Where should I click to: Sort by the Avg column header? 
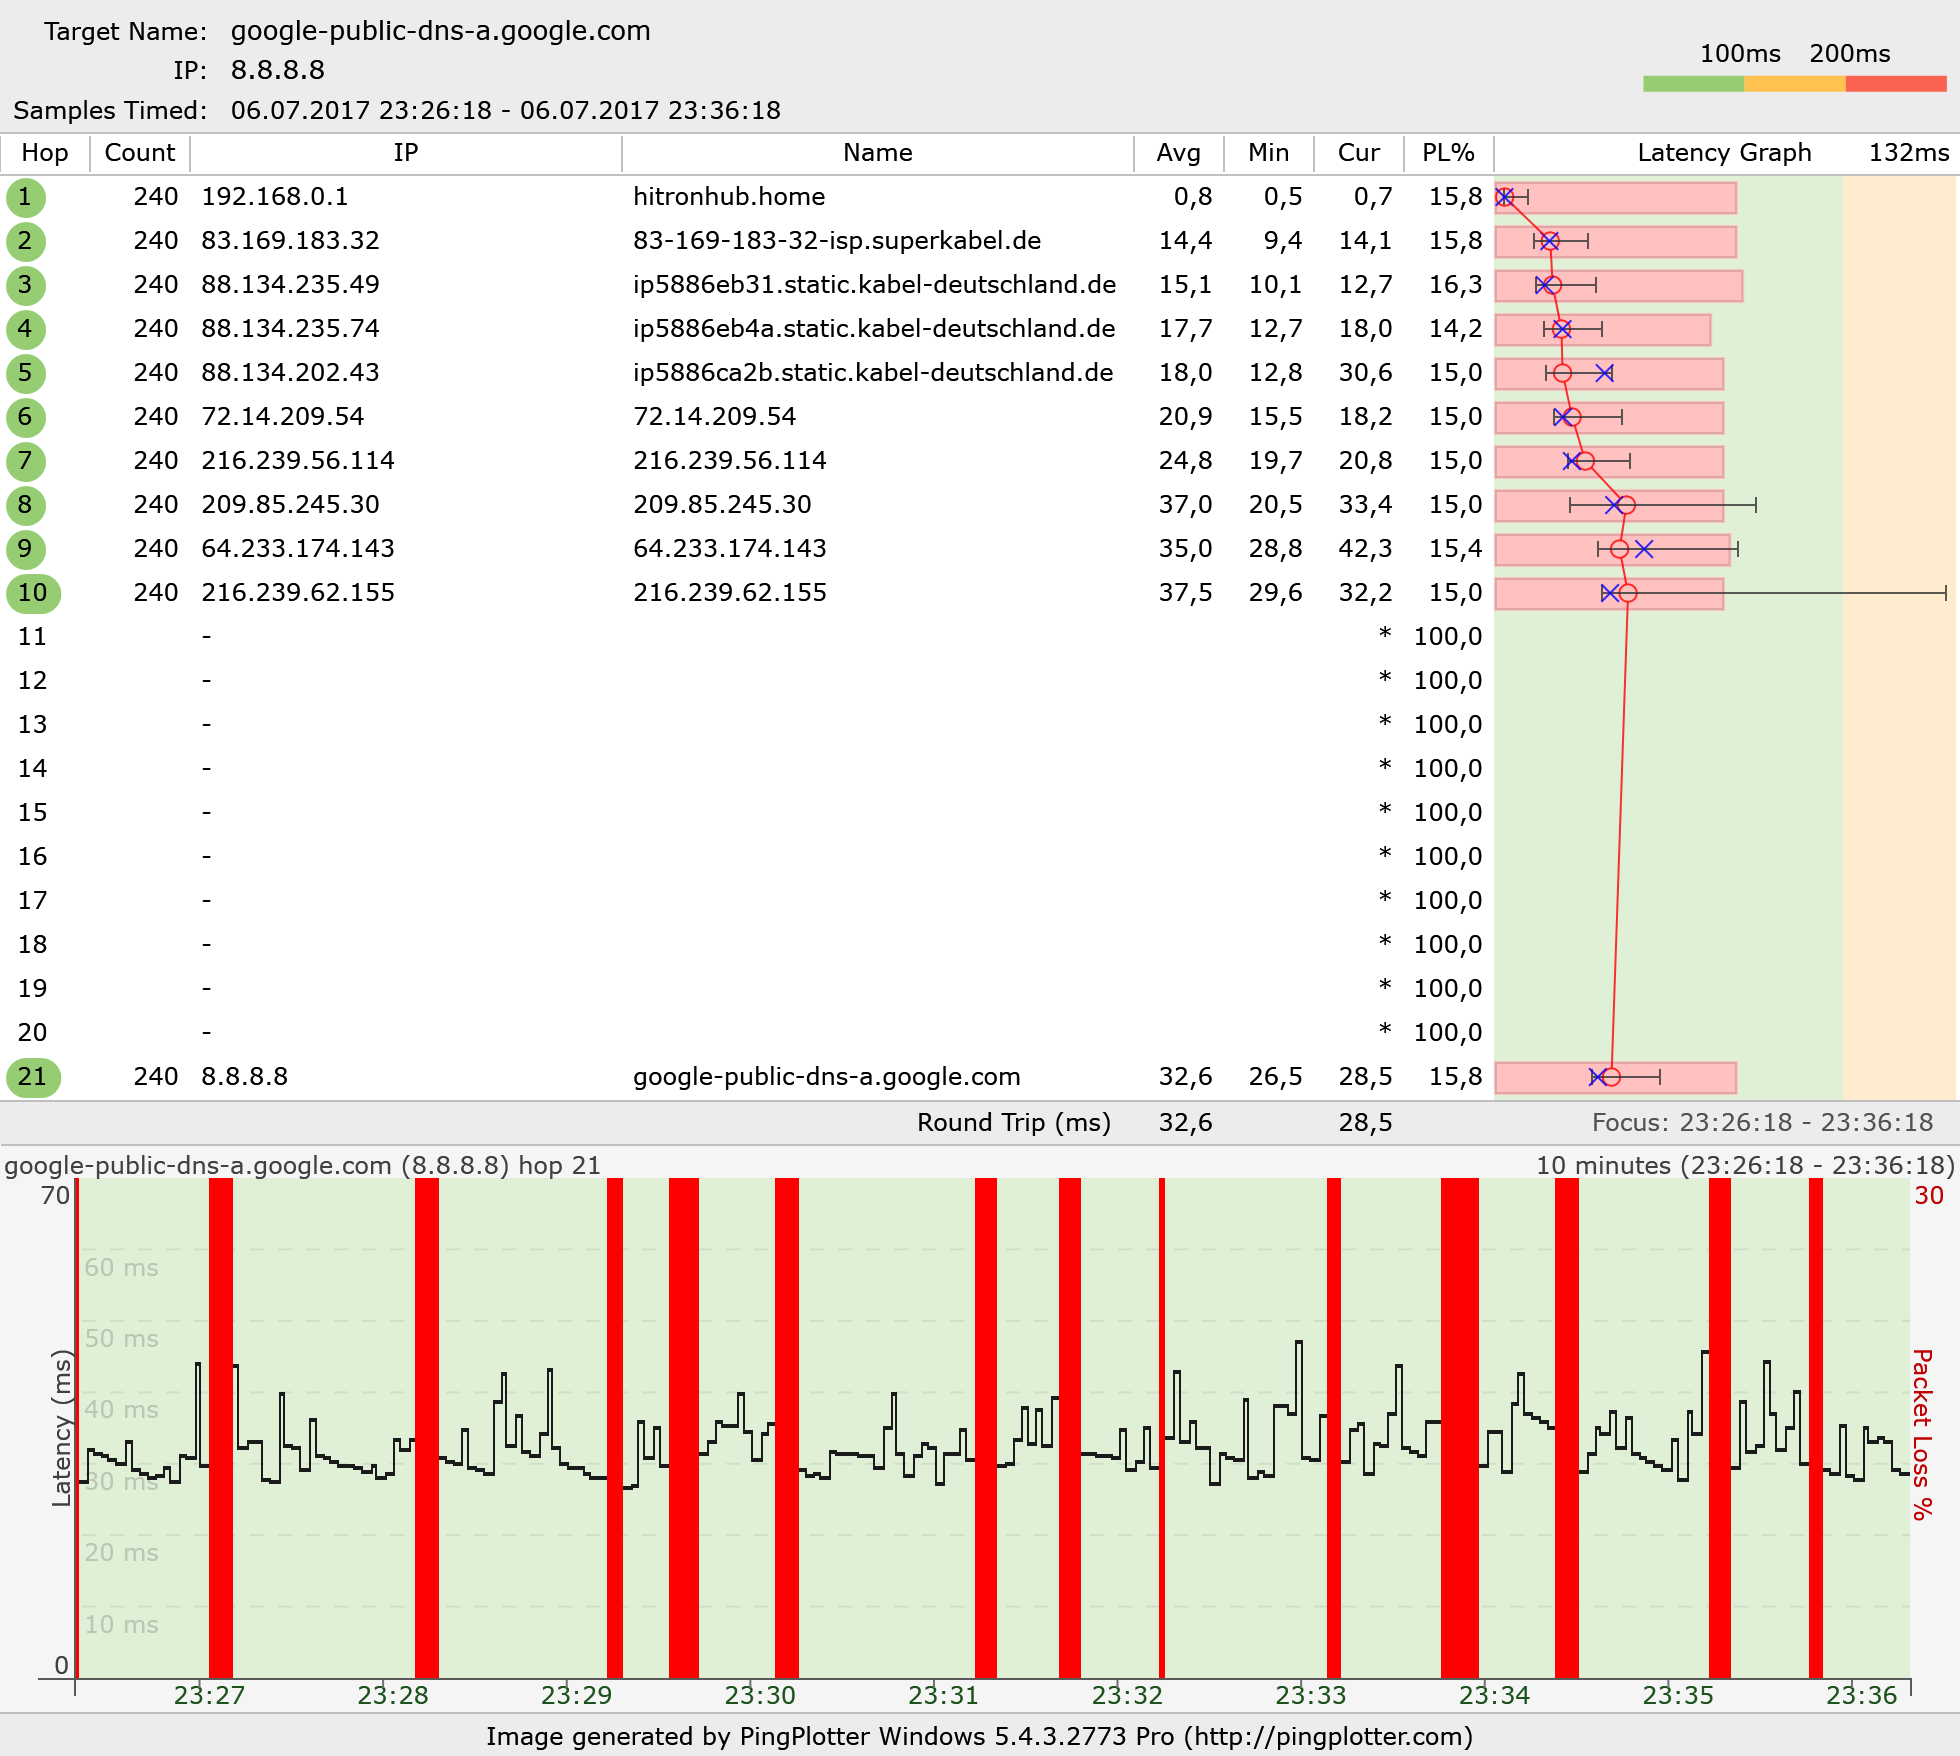click(x=1178, y=153)
